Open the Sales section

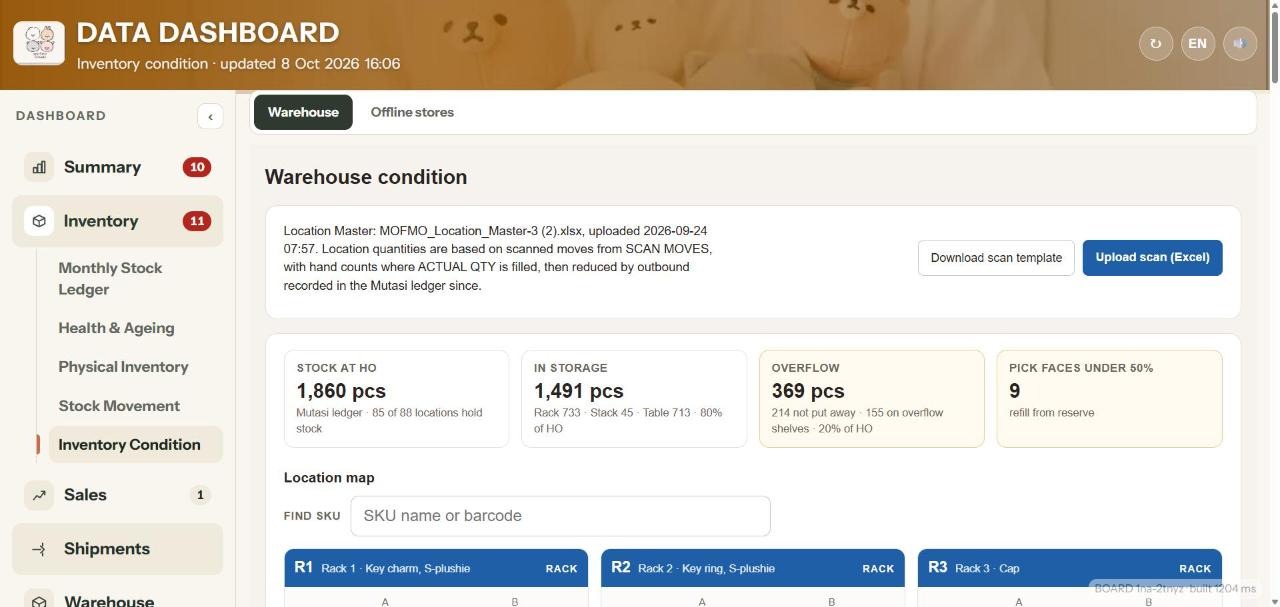coord(117,495)
